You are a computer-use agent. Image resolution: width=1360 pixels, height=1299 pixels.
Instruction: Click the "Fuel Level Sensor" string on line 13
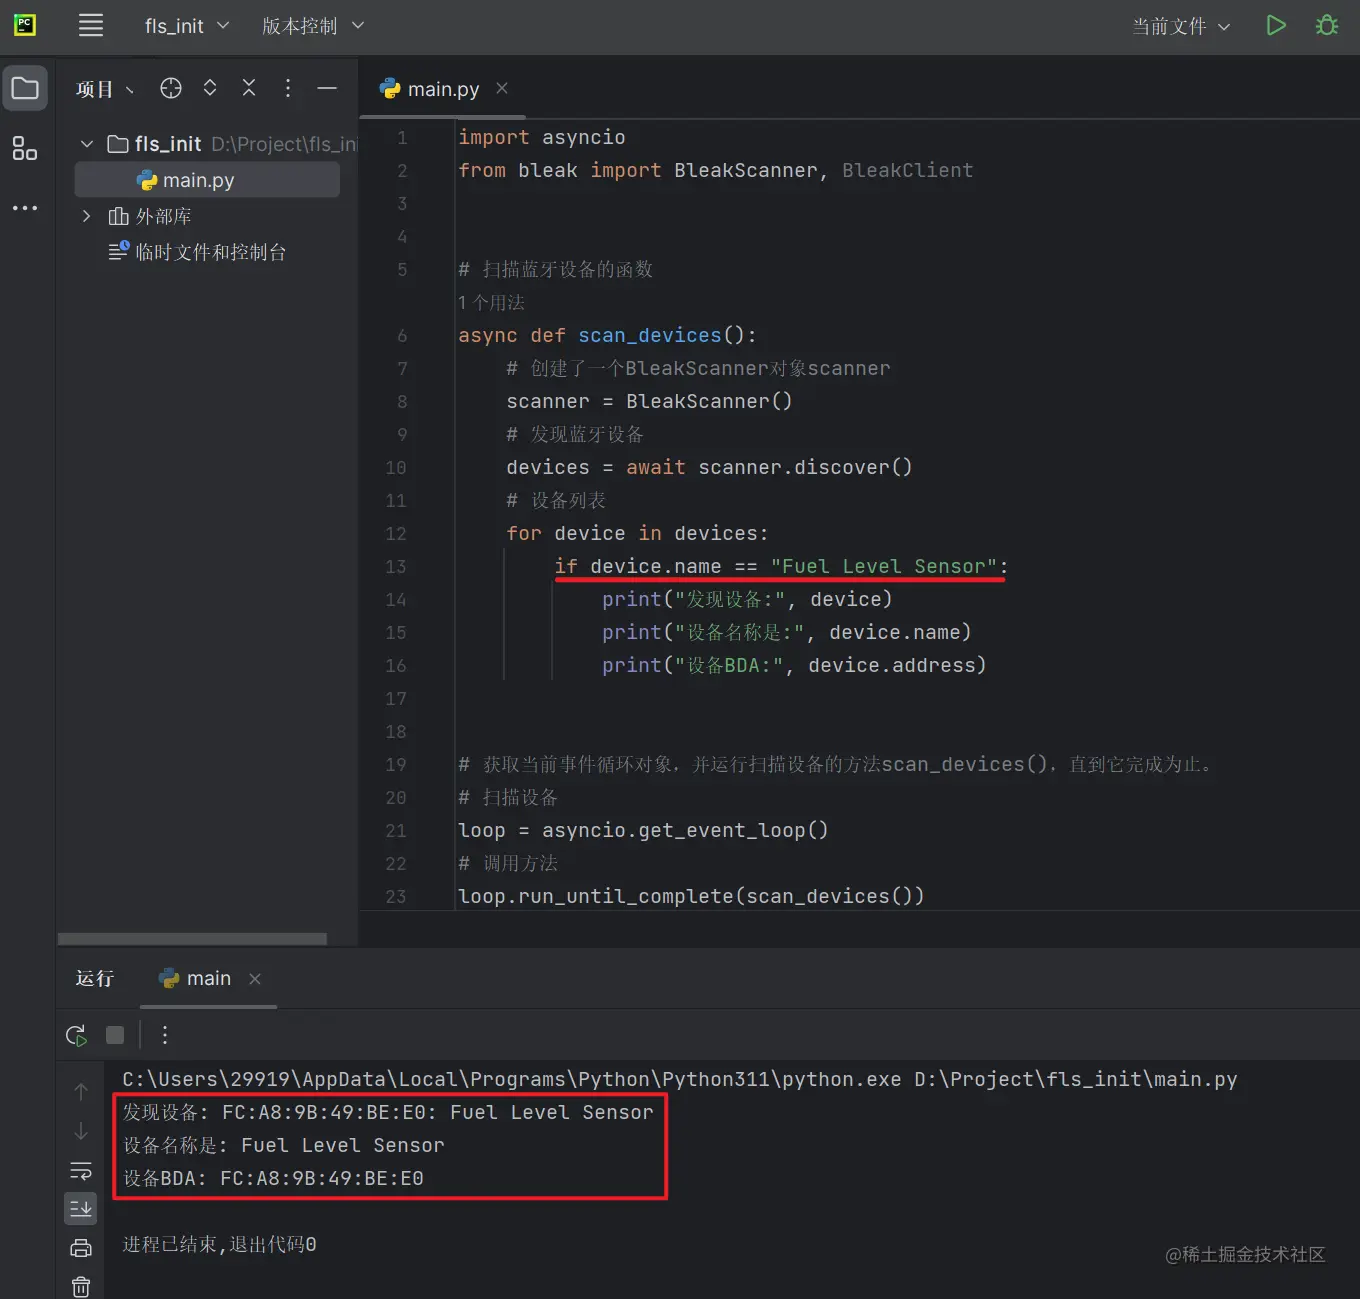[x=884, y=567]
